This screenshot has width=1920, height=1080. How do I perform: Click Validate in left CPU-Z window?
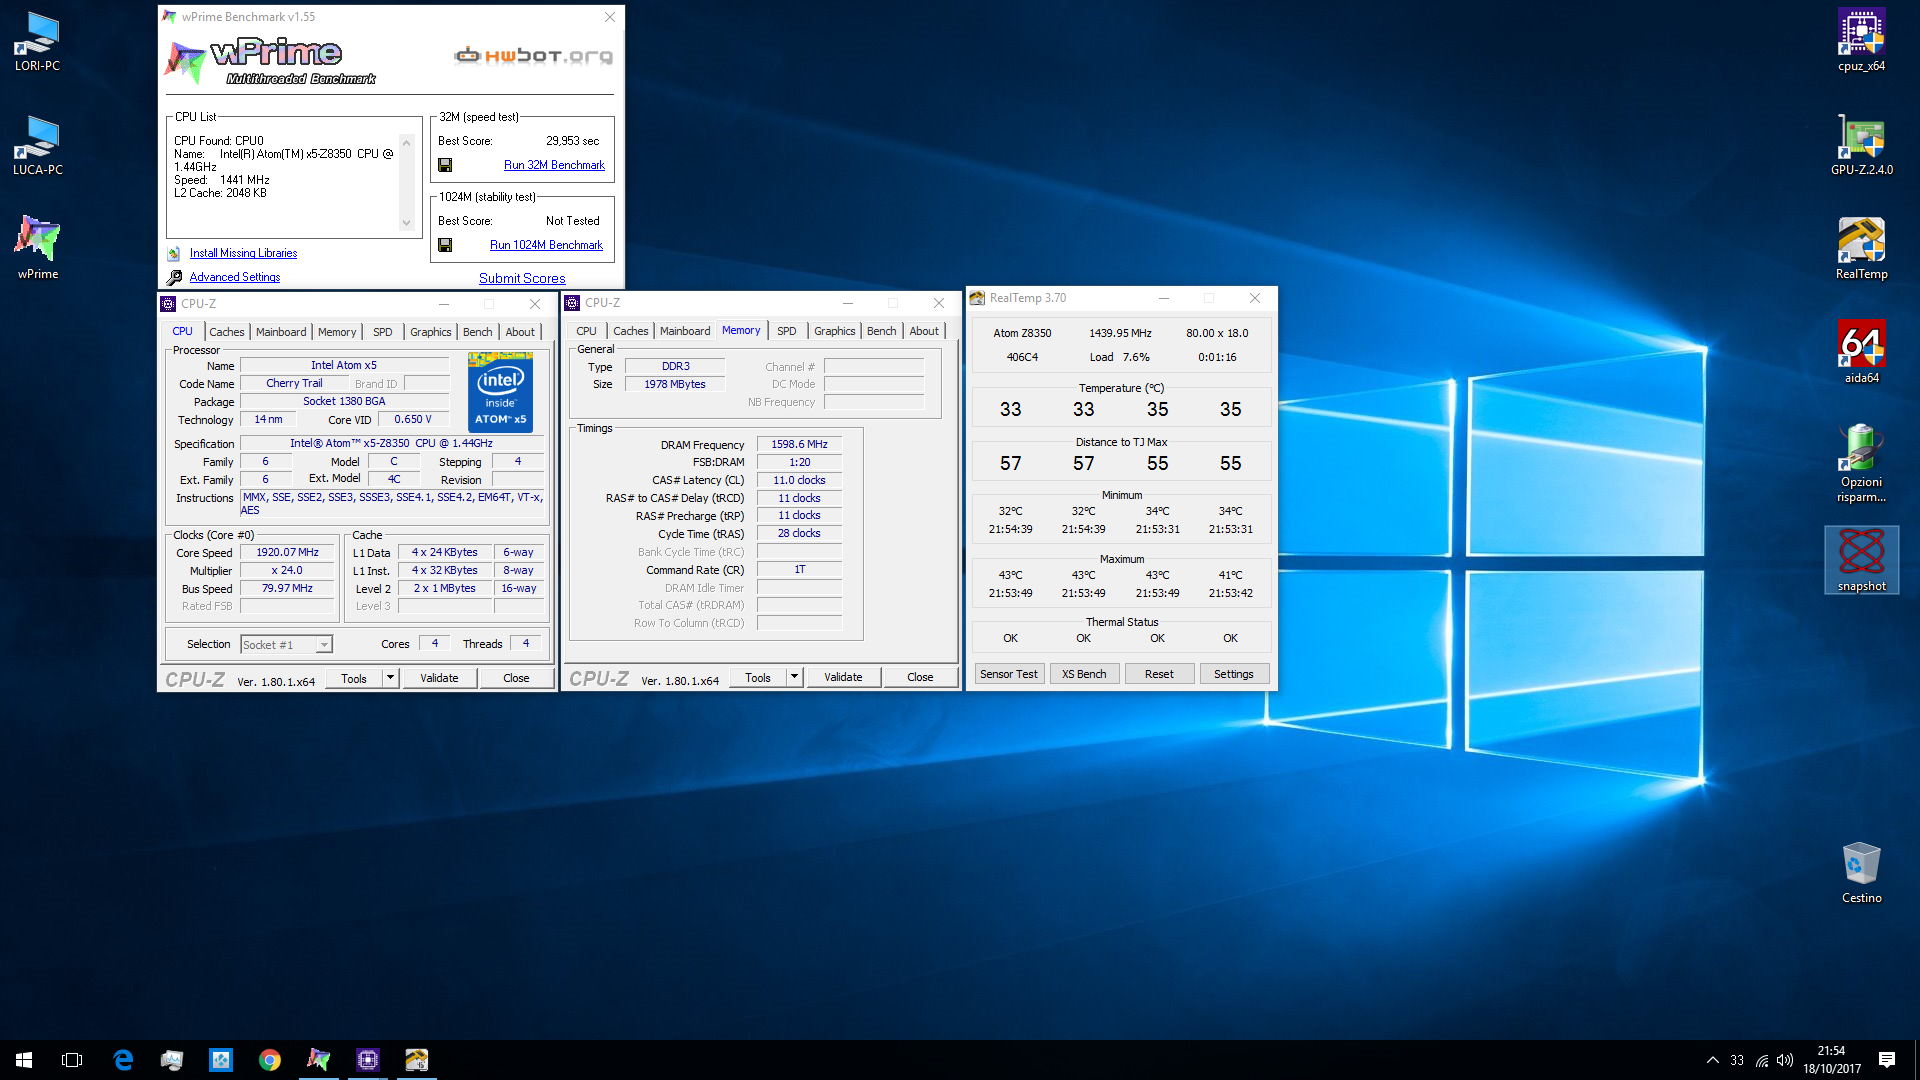click(439, 678)
